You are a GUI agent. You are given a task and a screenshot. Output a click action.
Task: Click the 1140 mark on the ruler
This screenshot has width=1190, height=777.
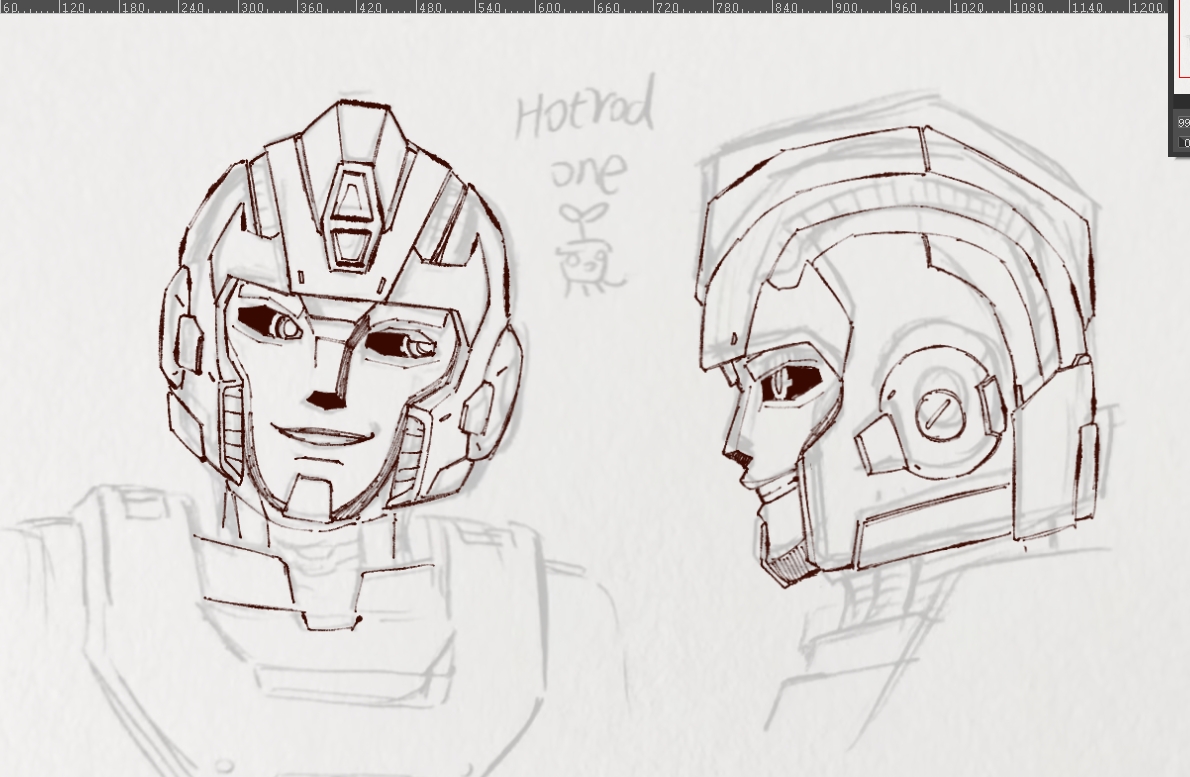pos(1085,7)
